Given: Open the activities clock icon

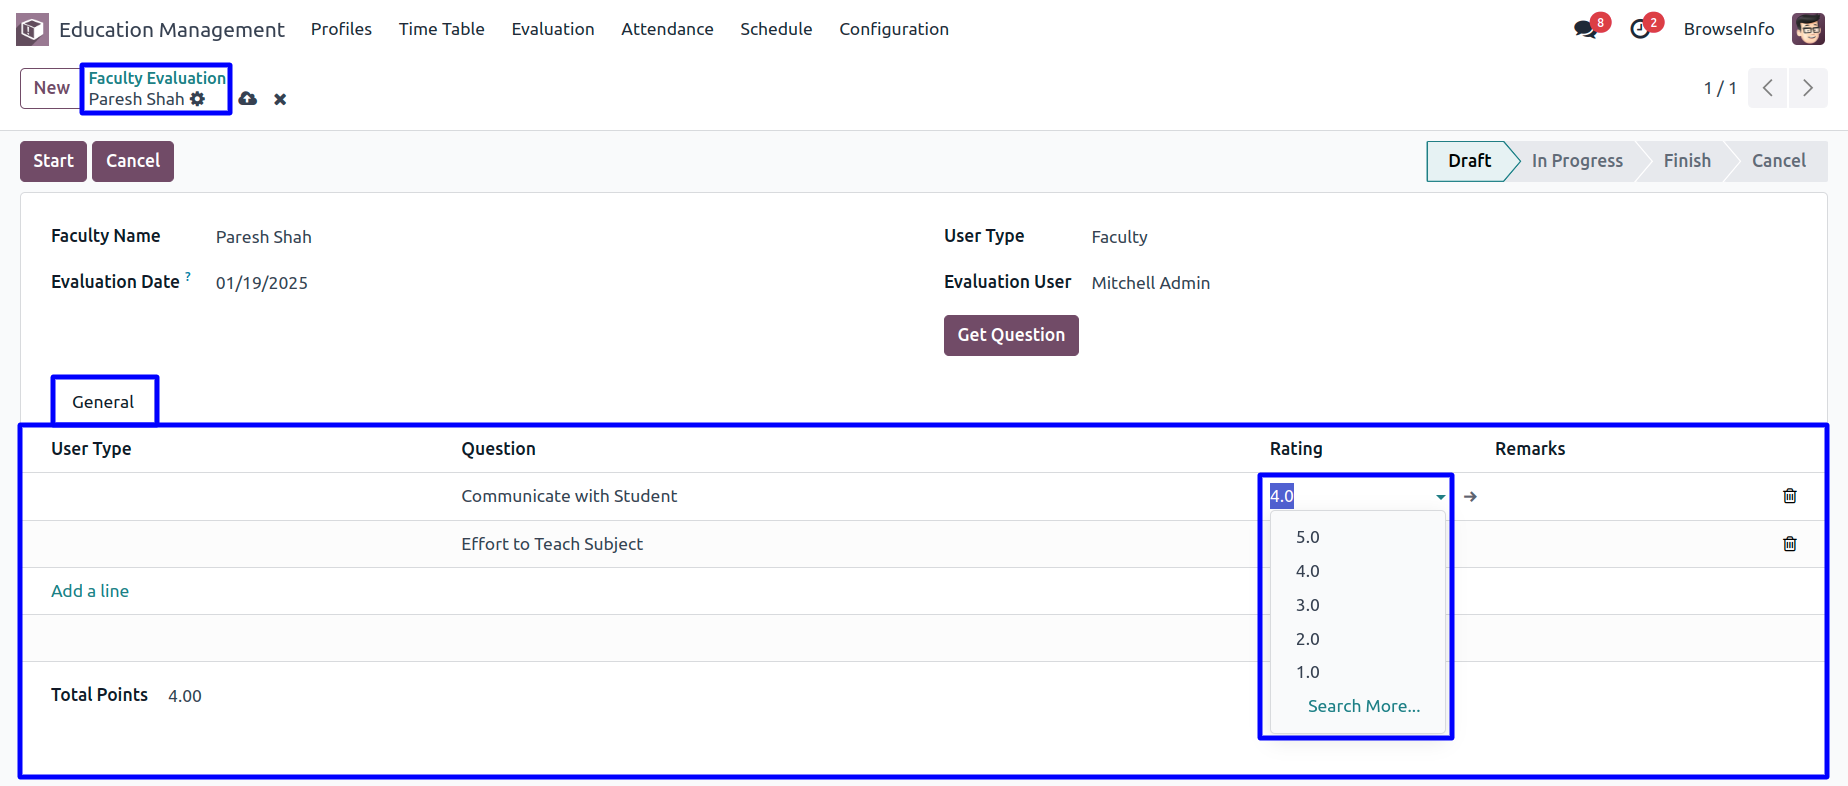Looking at the screenshot, I should pos(1640,29).
